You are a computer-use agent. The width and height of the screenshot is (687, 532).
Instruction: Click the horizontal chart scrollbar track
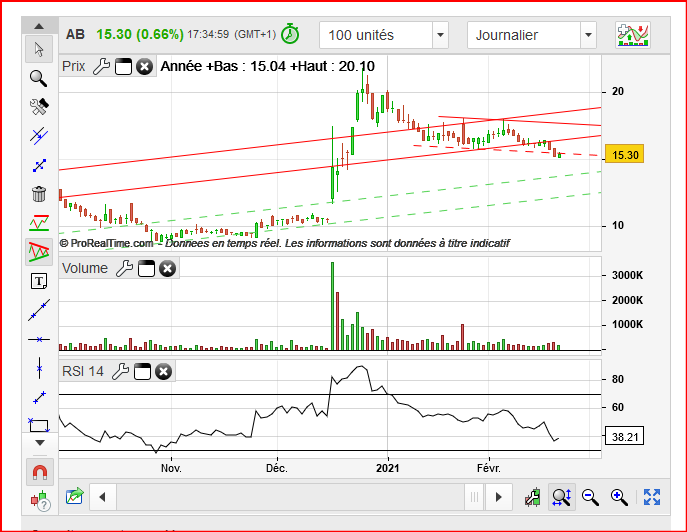tap(290, 496)
